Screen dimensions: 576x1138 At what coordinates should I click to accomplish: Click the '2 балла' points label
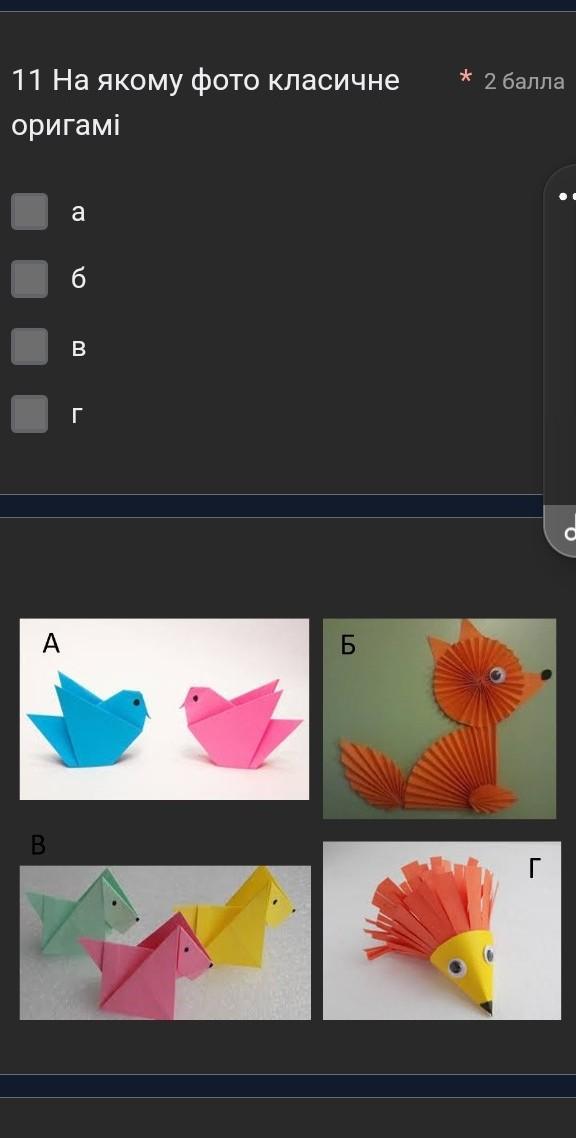(x=524, y=81)
